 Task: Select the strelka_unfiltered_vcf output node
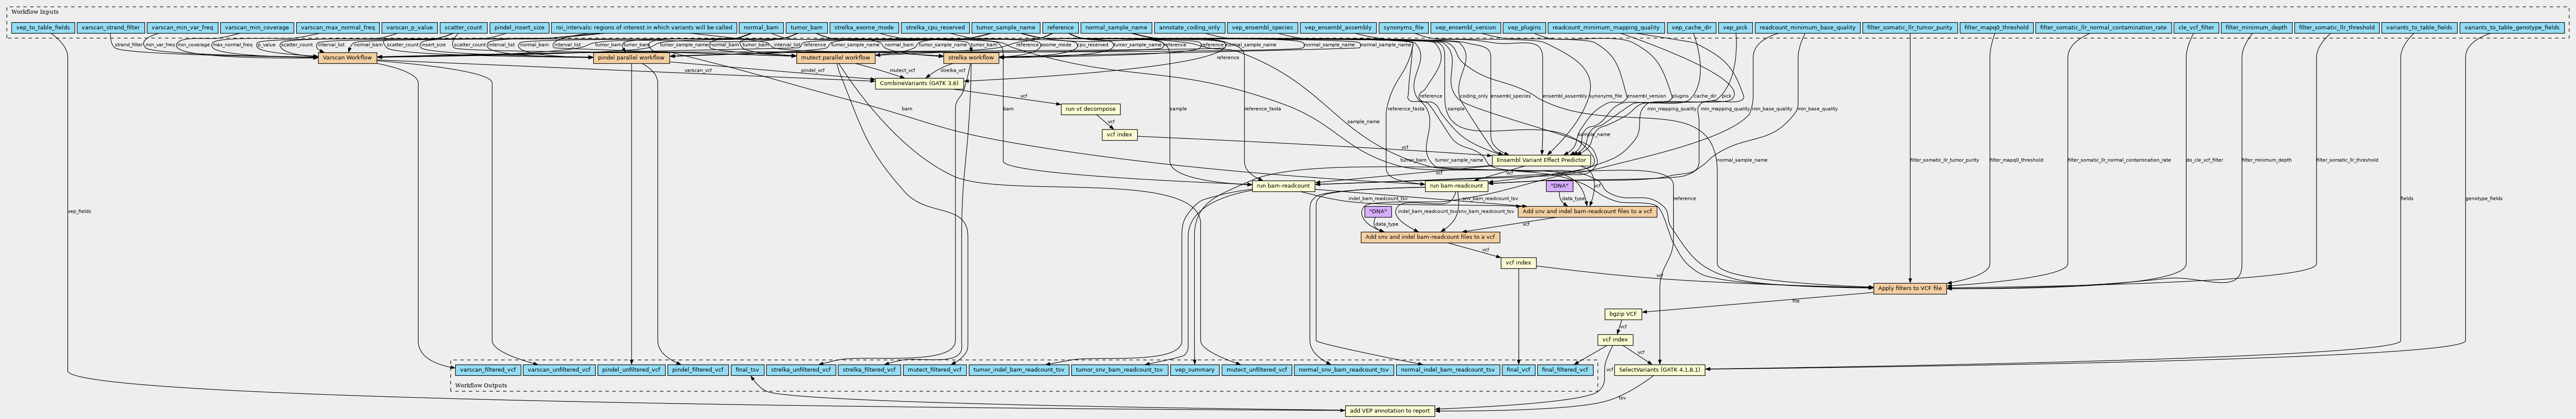click(x=800, y=370)
